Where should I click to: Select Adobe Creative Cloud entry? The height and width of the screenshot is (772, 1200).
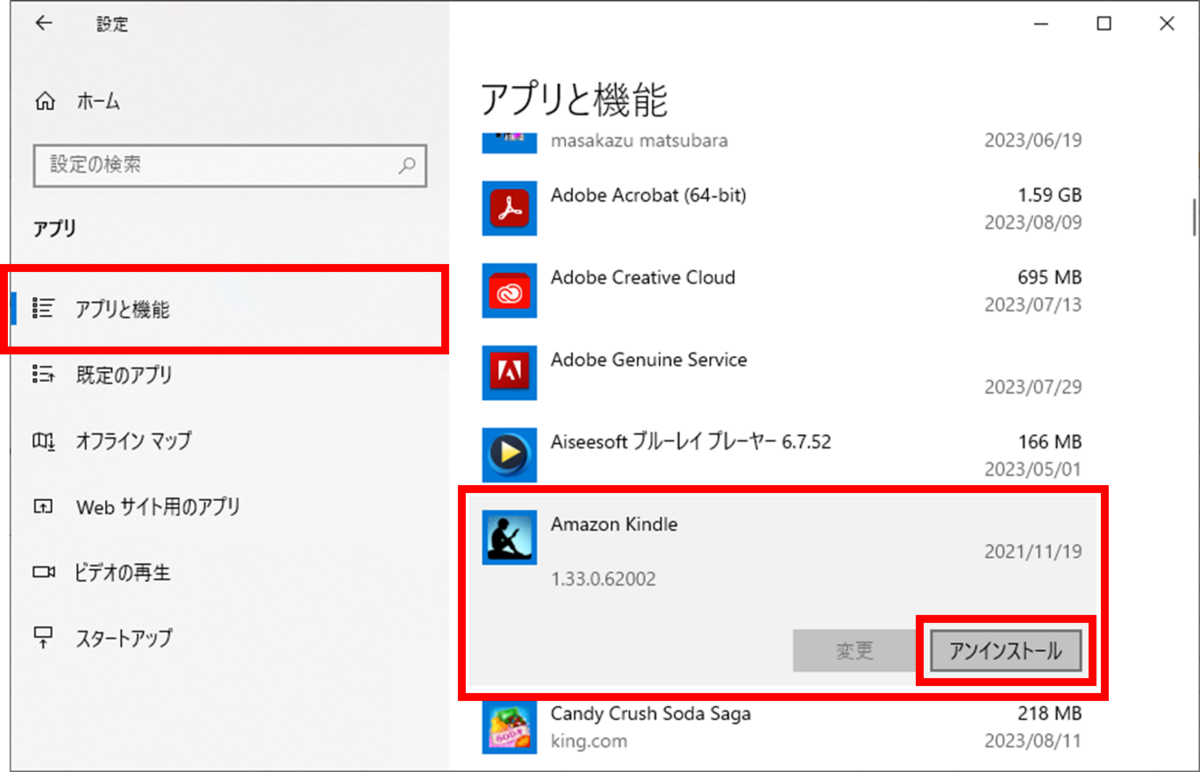tap(782, 291)
